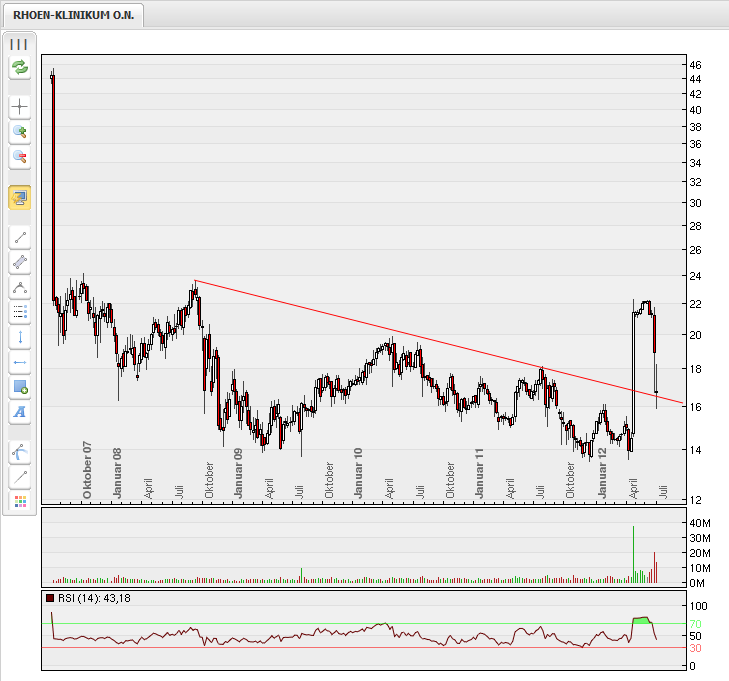729x681 pixels.
Task: Zoom in with the magnifier plus icon
Action: (x=20, y=132)
